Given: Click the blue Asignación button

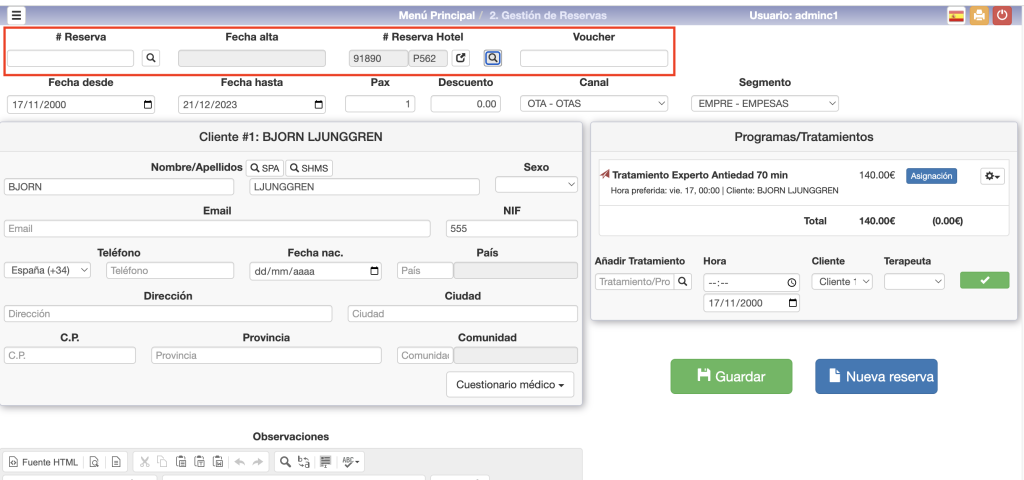Looking at the screenshot, I should (x=931, y=176).
